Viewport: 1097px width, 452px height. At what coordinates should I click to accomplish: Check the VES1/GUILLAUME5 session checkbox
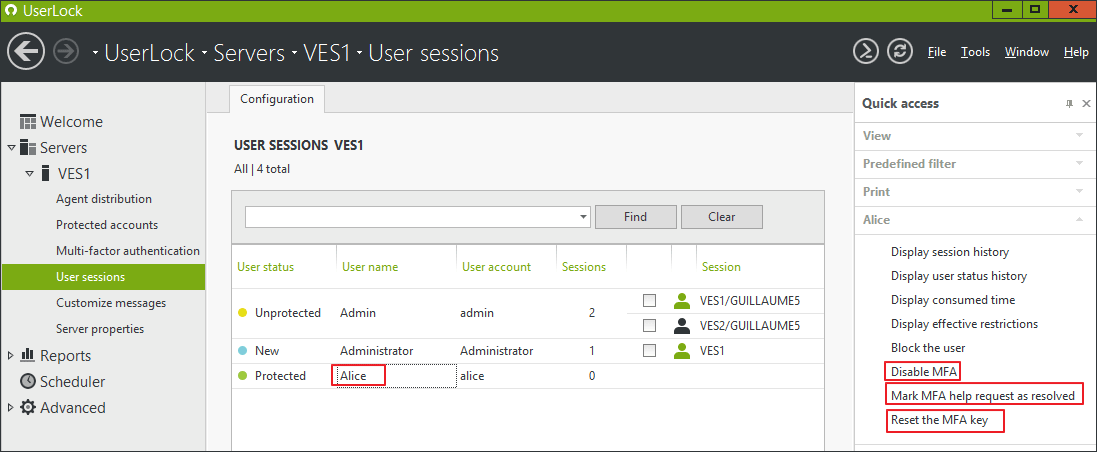pos(650,300)
